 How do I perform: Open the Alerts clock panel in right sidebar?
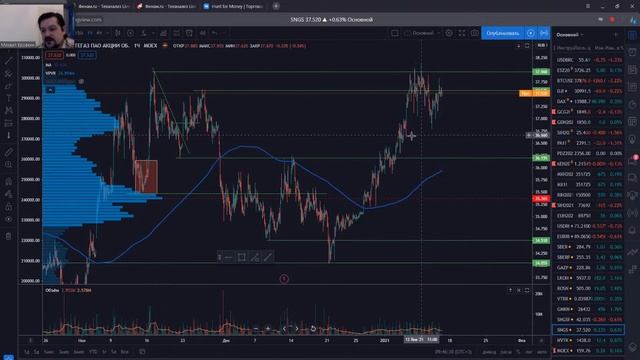pyautogui.click(x=632, y=53)
